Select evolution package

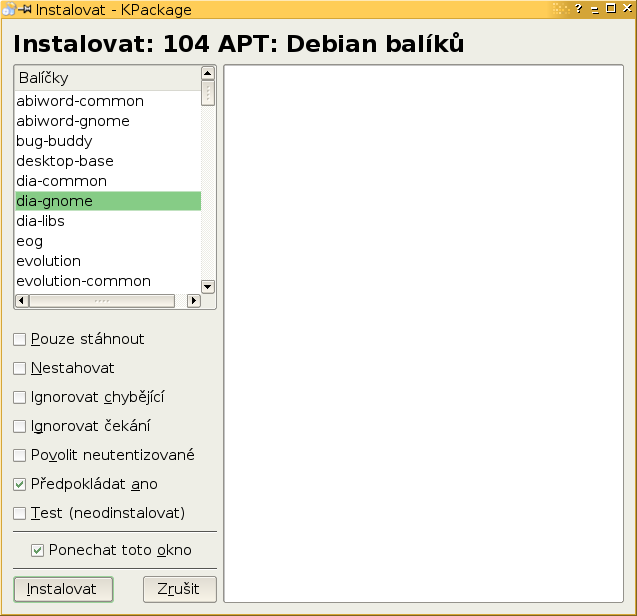pos(108,261)
